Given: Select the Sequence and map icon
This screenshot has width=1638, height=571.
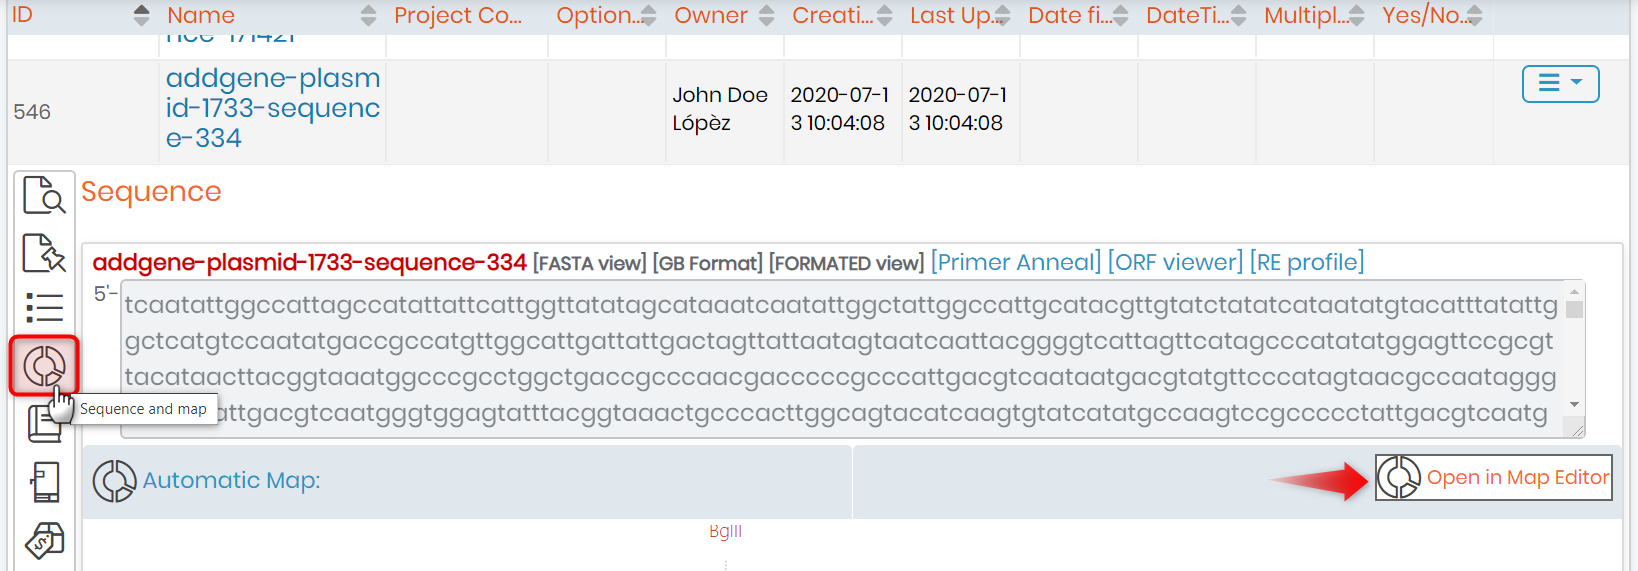Looking at the screenshot, I should pyautogui.click(x=44, y=366).
